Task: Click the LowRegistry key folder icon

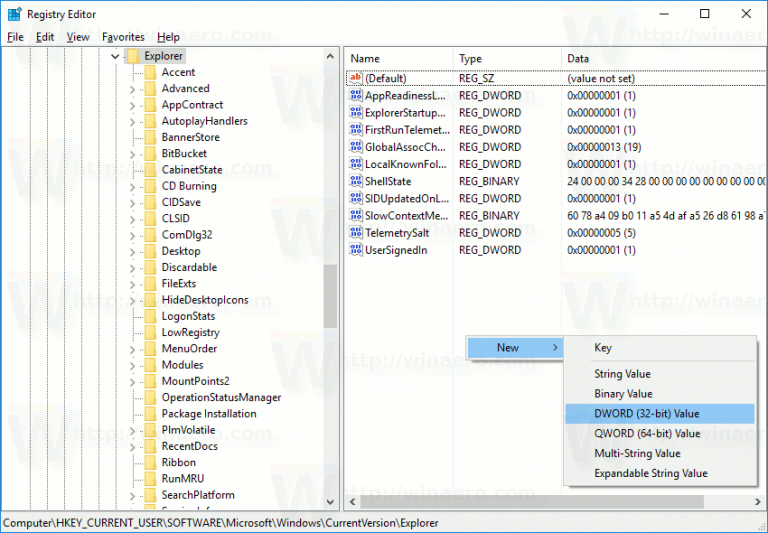Action: [150, 332]
